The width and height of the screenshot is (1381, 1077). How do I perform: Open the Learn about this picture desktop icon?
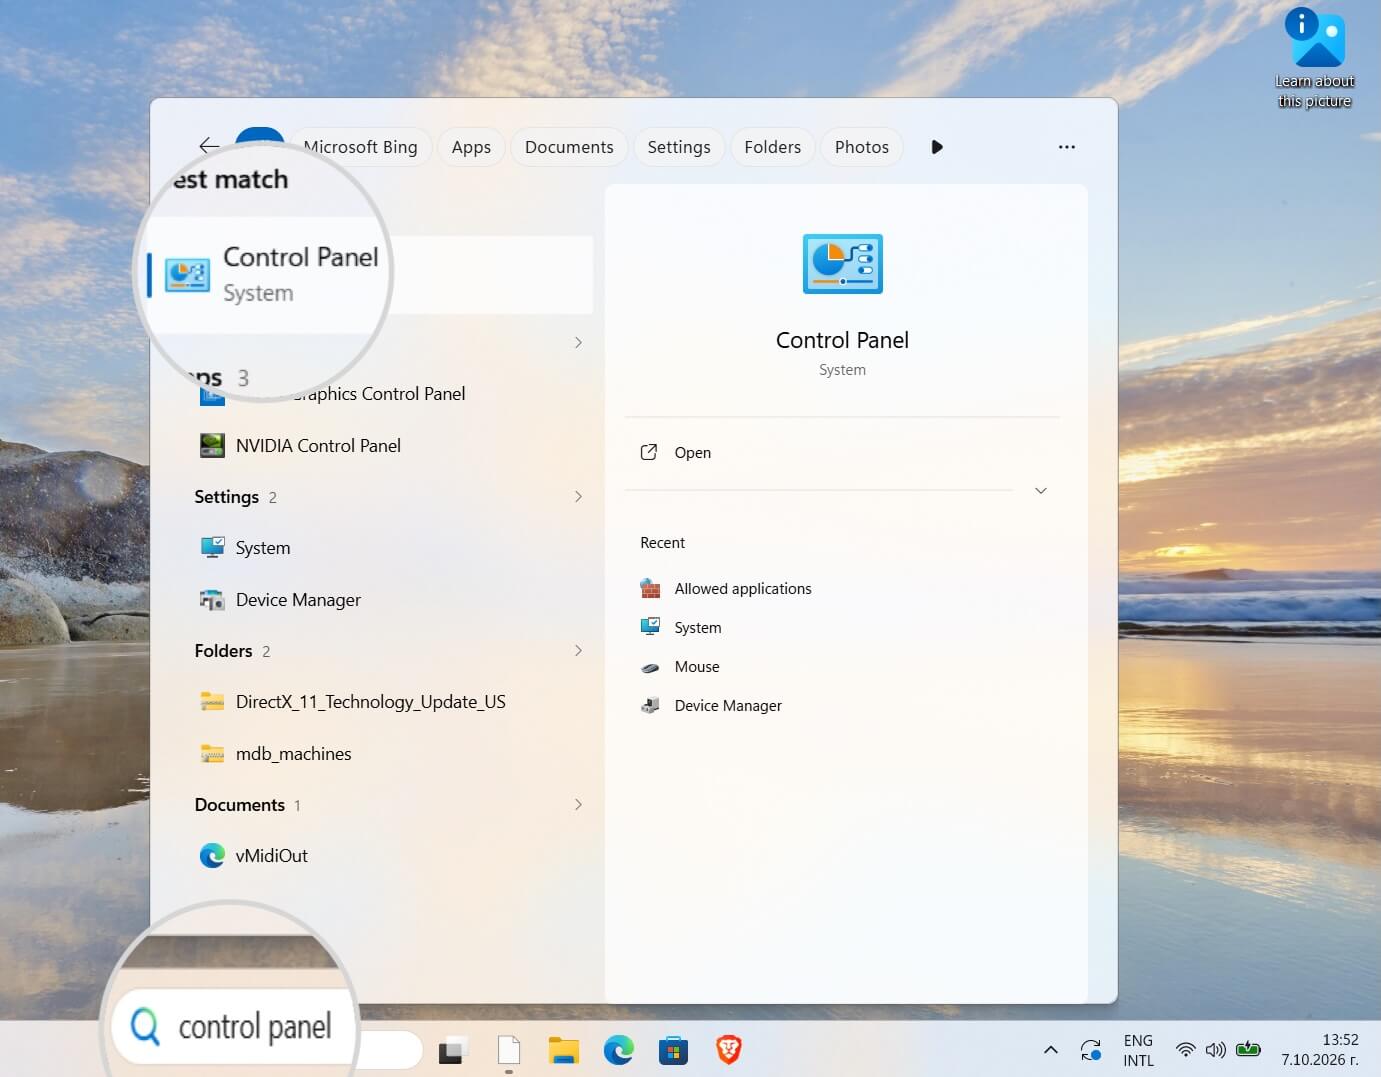tap(1315, 58)
